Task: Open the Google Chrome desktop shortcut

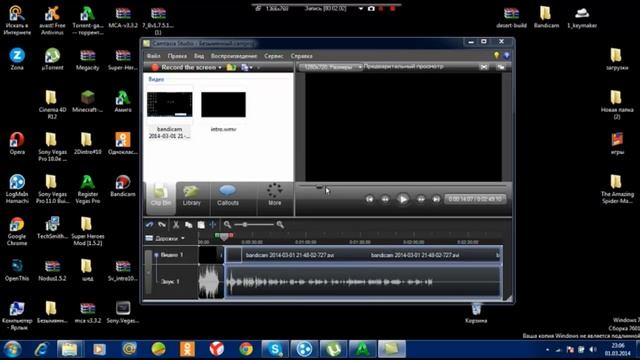Action: (x=17, y=231)
